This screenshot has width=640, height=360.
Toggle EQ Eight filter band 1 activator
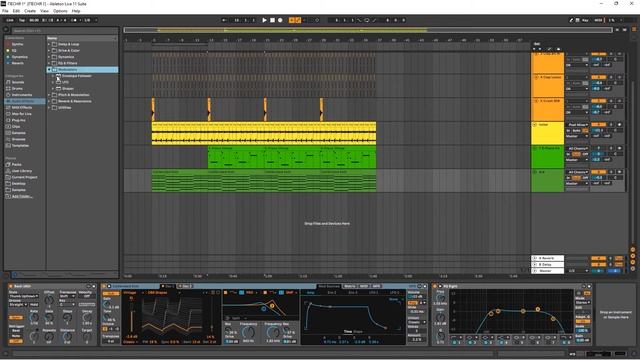[454, 342]
